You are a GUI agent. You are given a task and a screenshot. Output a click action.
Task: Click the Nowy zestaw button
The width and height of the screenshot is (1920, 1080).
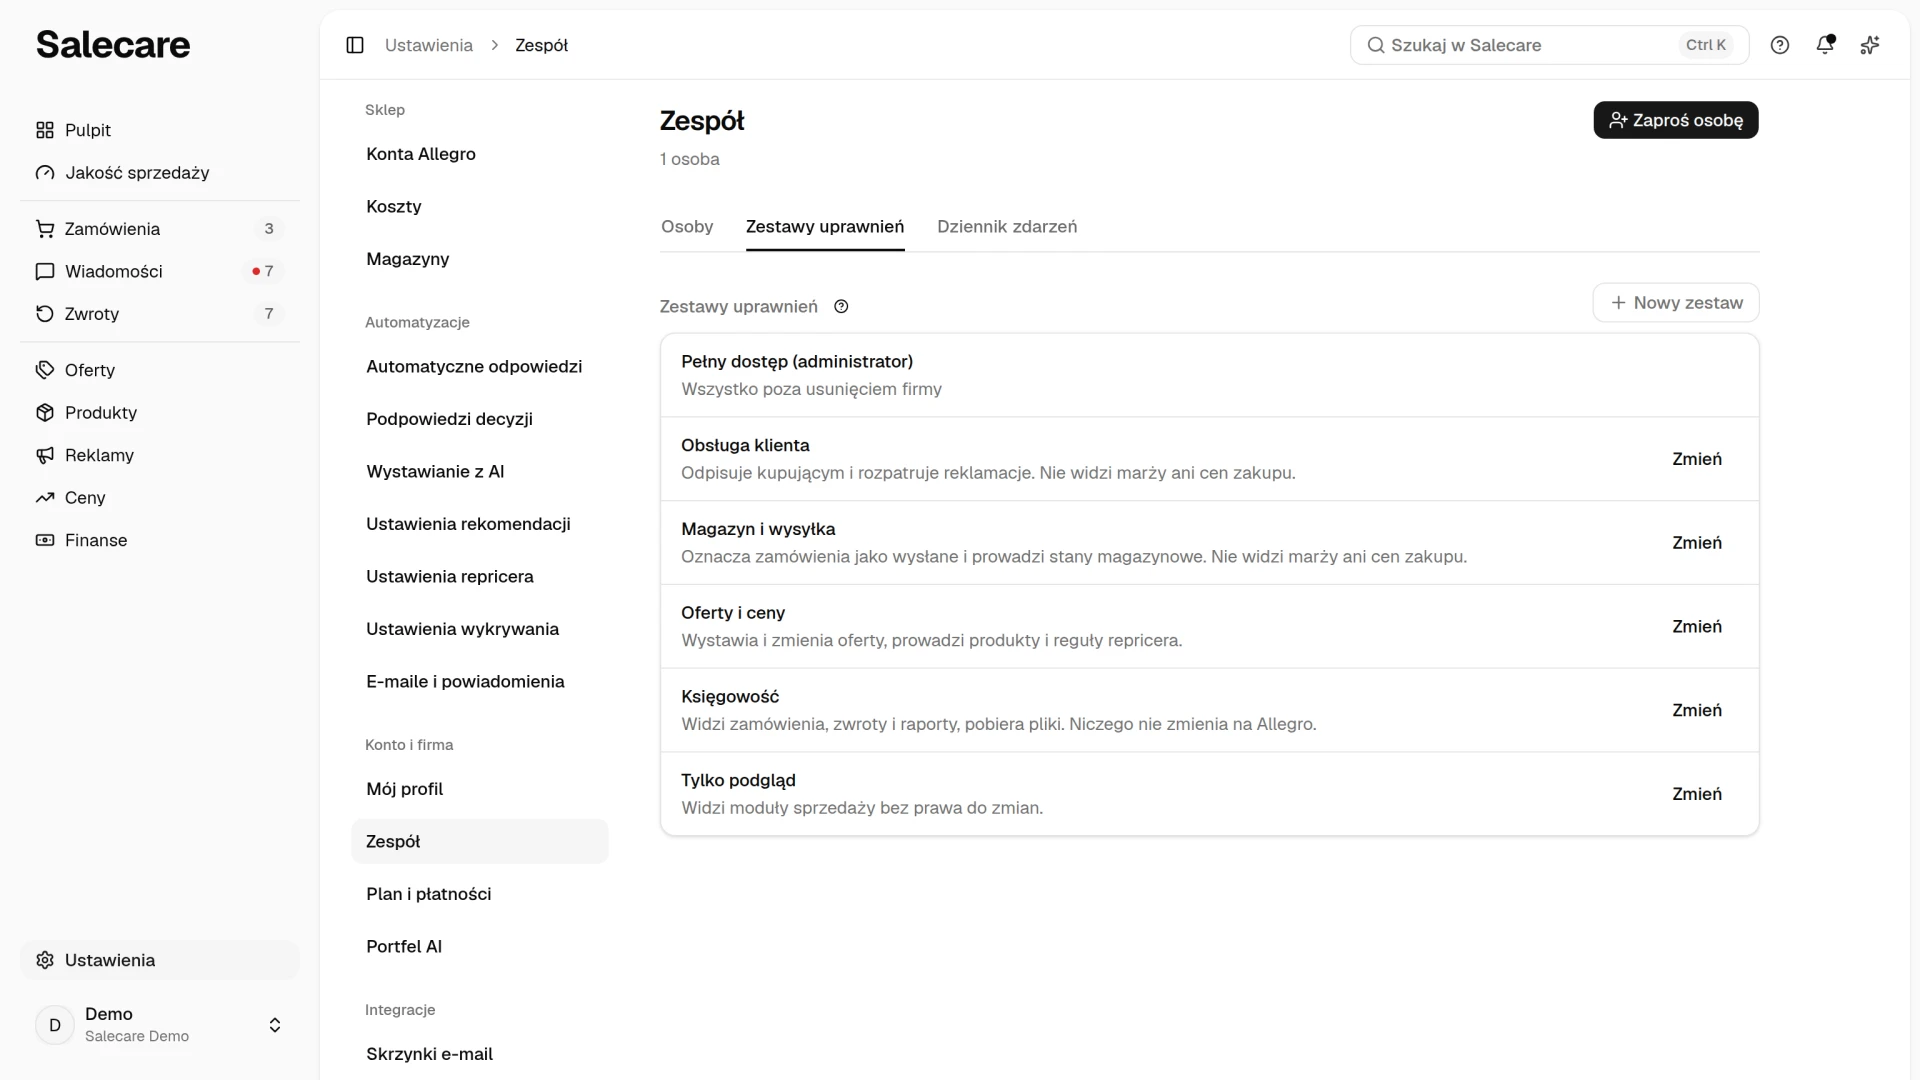pyautogui.click(x=1676, y=303)
